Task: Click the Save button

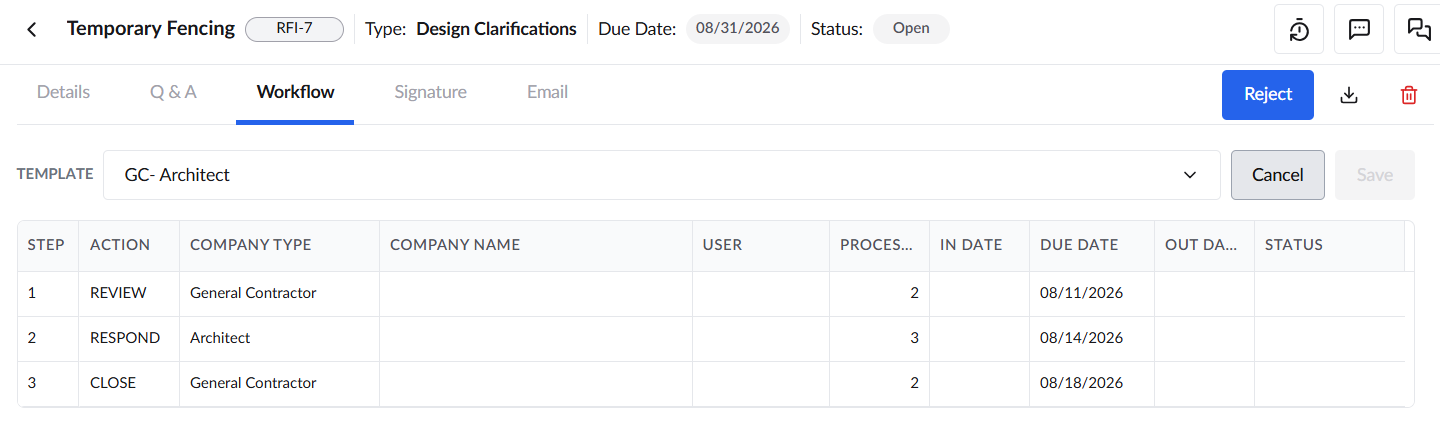Action: pyautogui.click(x=1375, y=175)
